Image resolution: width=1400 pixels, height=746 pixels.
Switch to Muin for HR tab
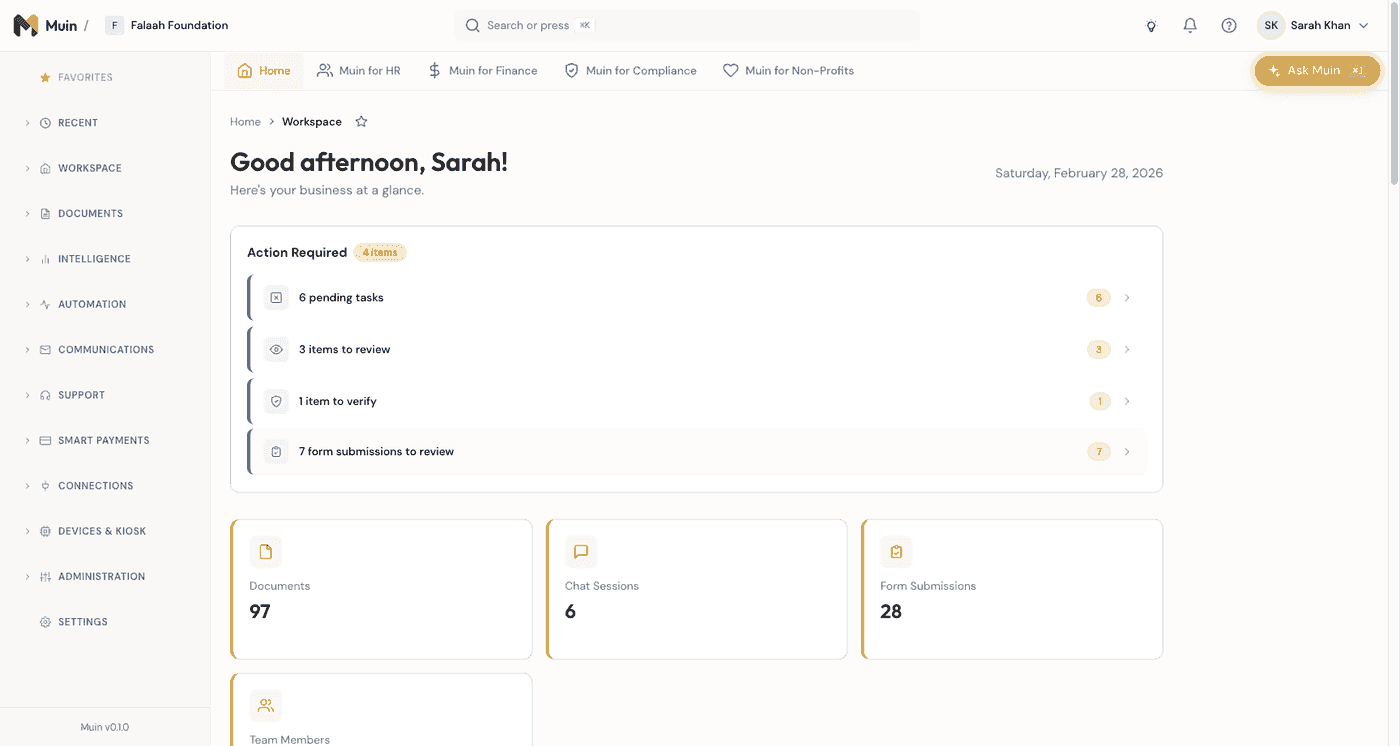pos(359,71)
